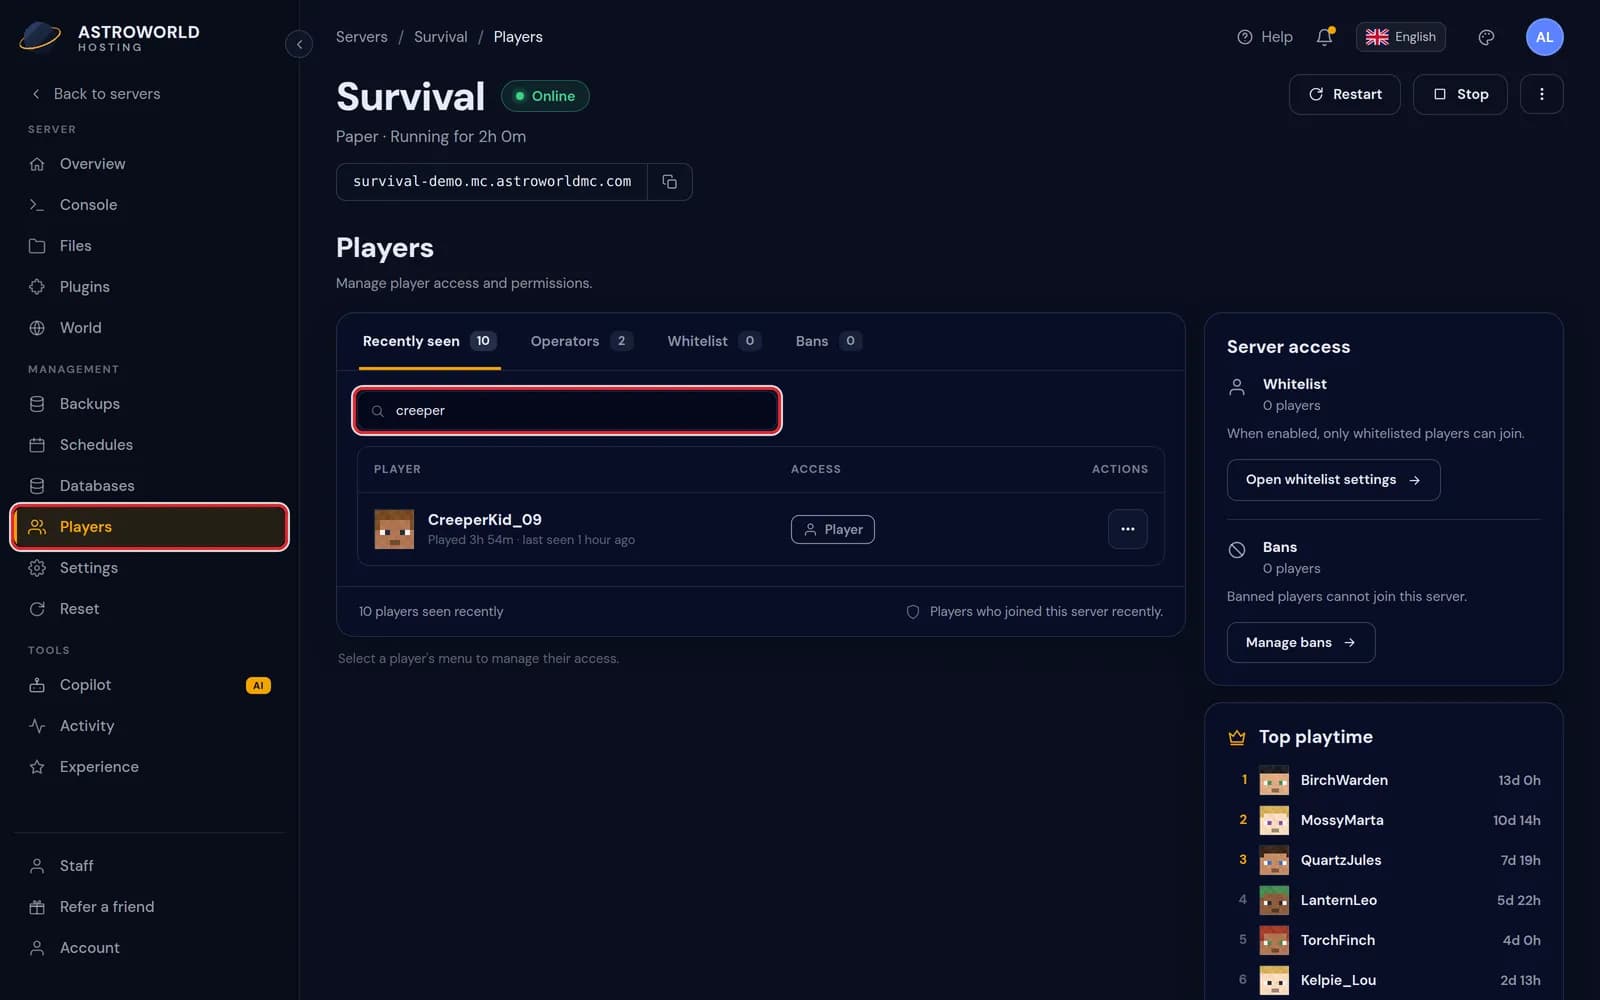Click the Servers breadcrumb

(361, 37)
